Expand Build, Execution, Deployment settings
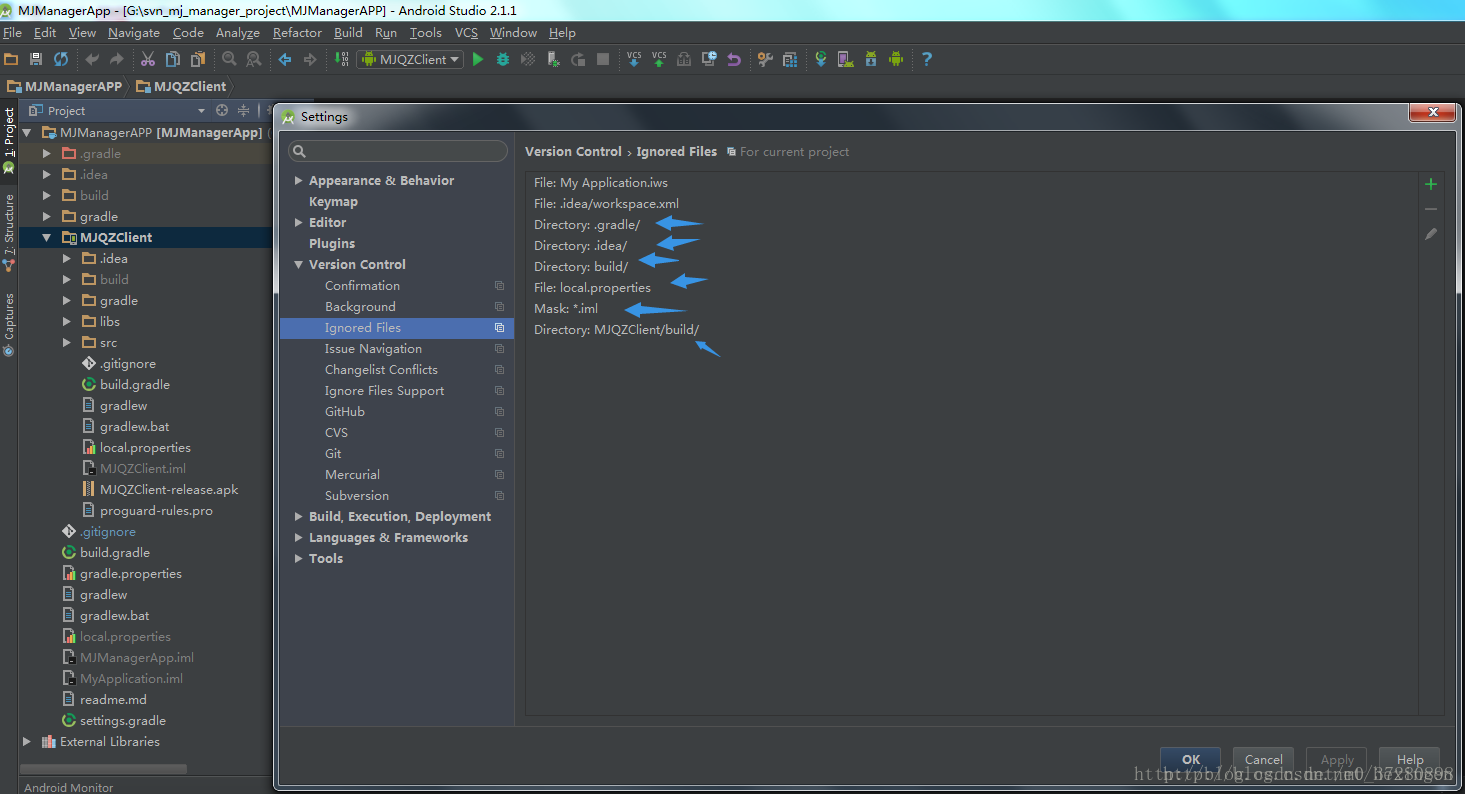The width and height of the screenshot is (1465, 794). pyautogui.click(x=298, y=517)
